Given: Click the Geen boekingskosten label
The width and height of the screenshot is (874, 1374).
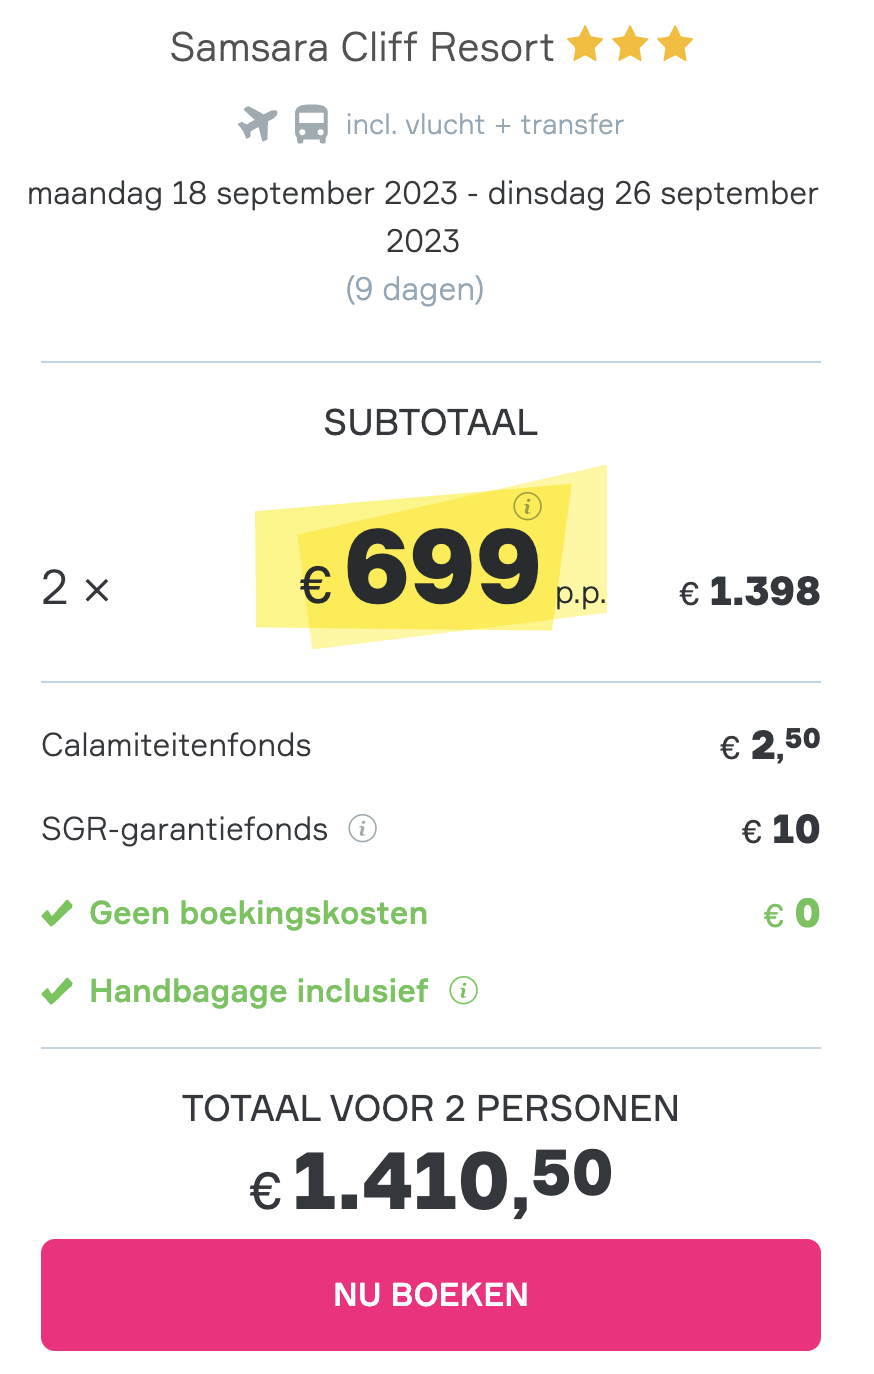Looking at the screenshot, I should [x=259, y=913].
